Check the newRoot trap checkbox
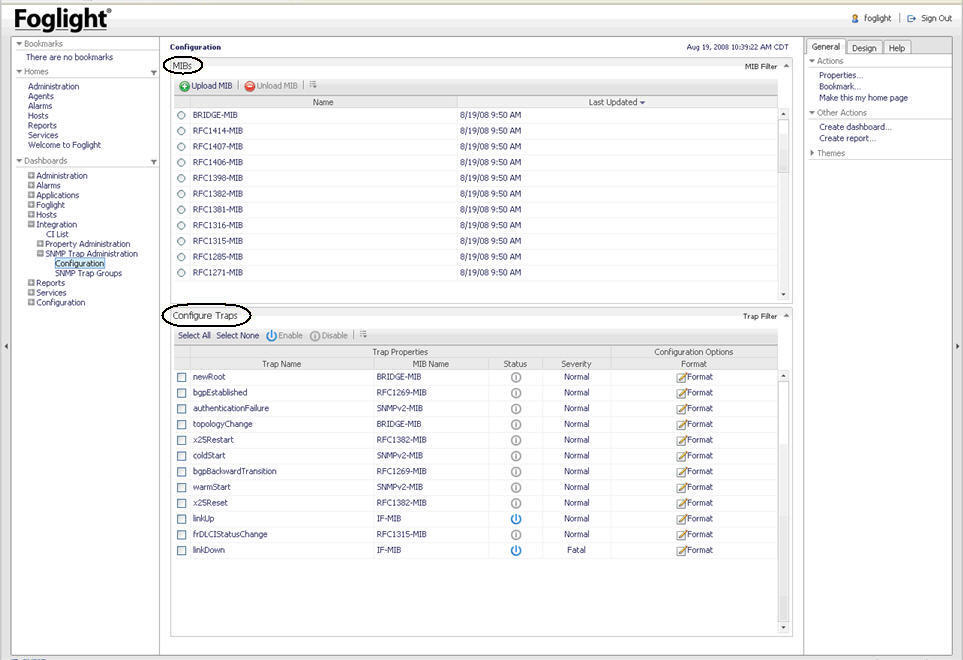Image resolution: width=963 pixels, height=660 pixels. (x=181, y=377)
